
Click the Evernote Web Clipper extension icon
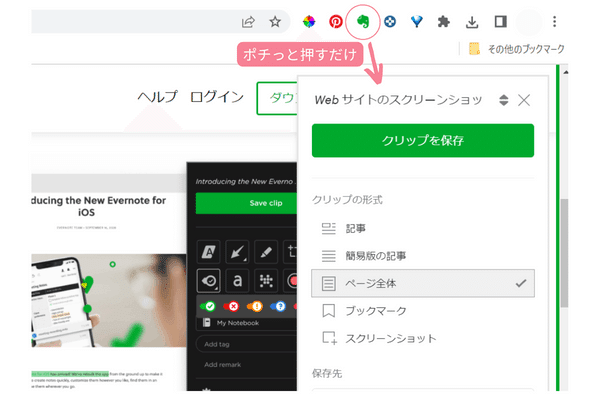363,22
